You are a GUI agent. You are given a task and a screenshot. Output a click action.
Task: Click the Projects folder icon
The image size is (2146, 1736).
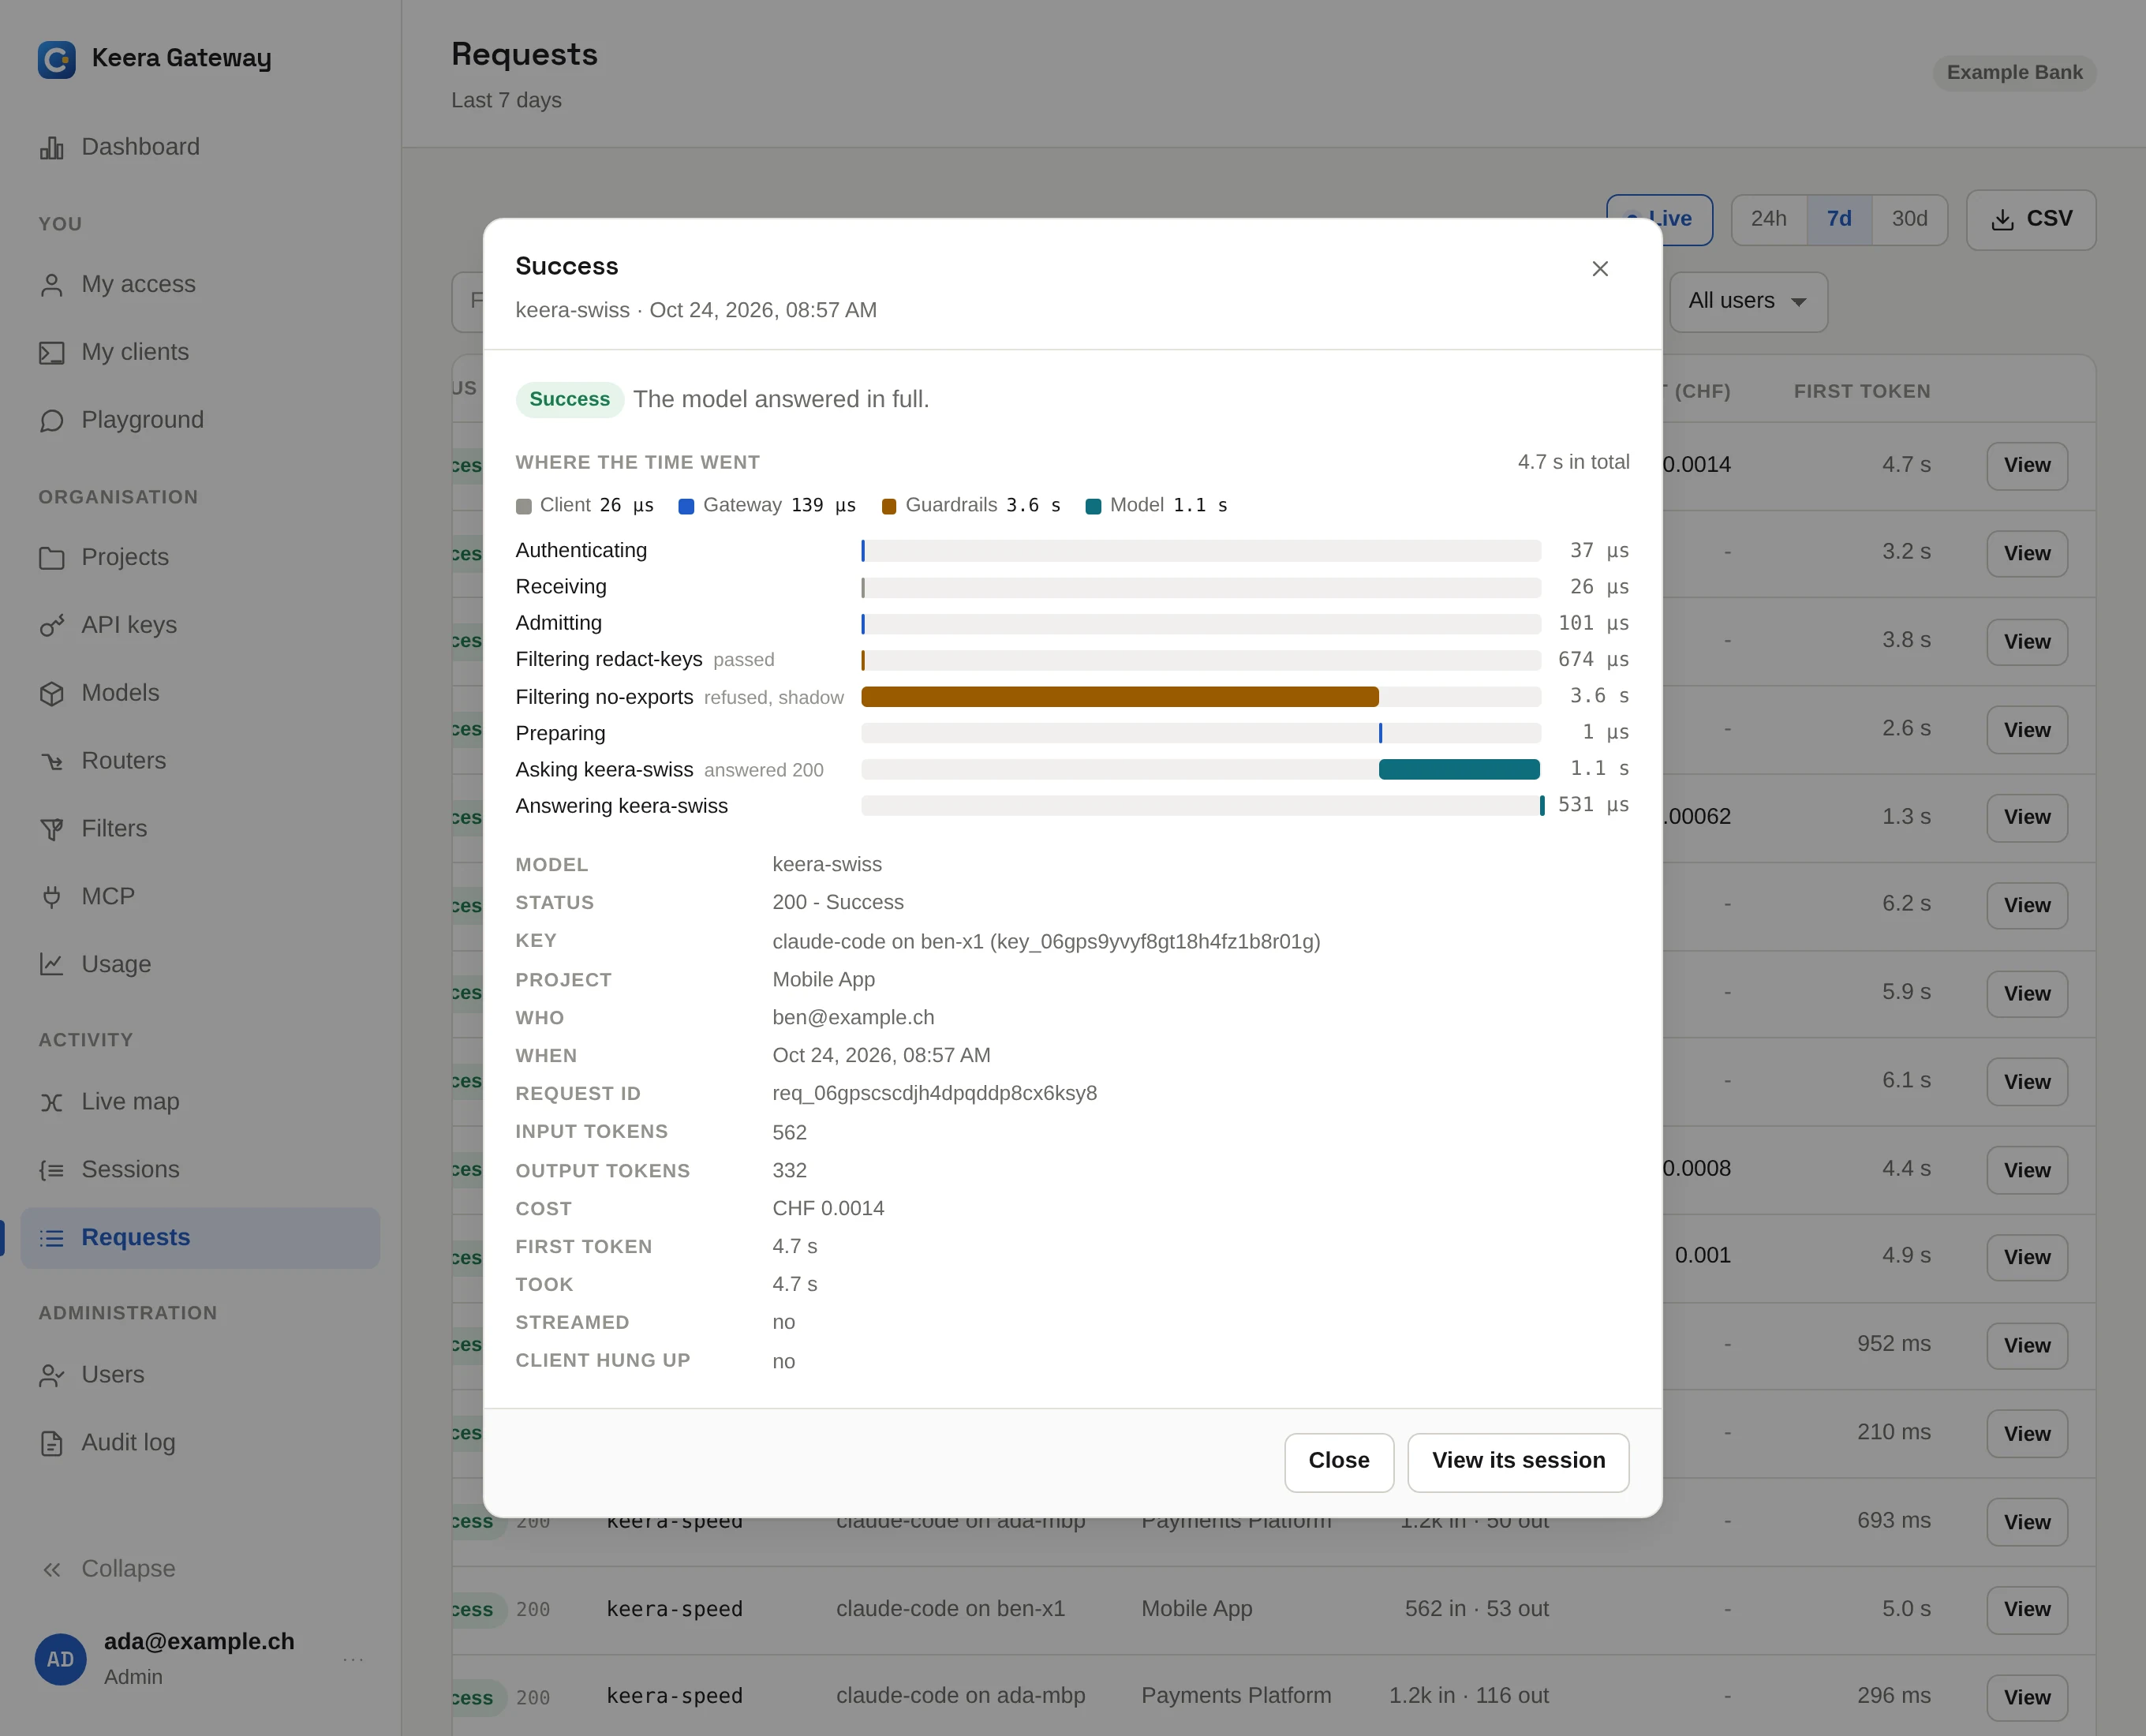point(52,558)
